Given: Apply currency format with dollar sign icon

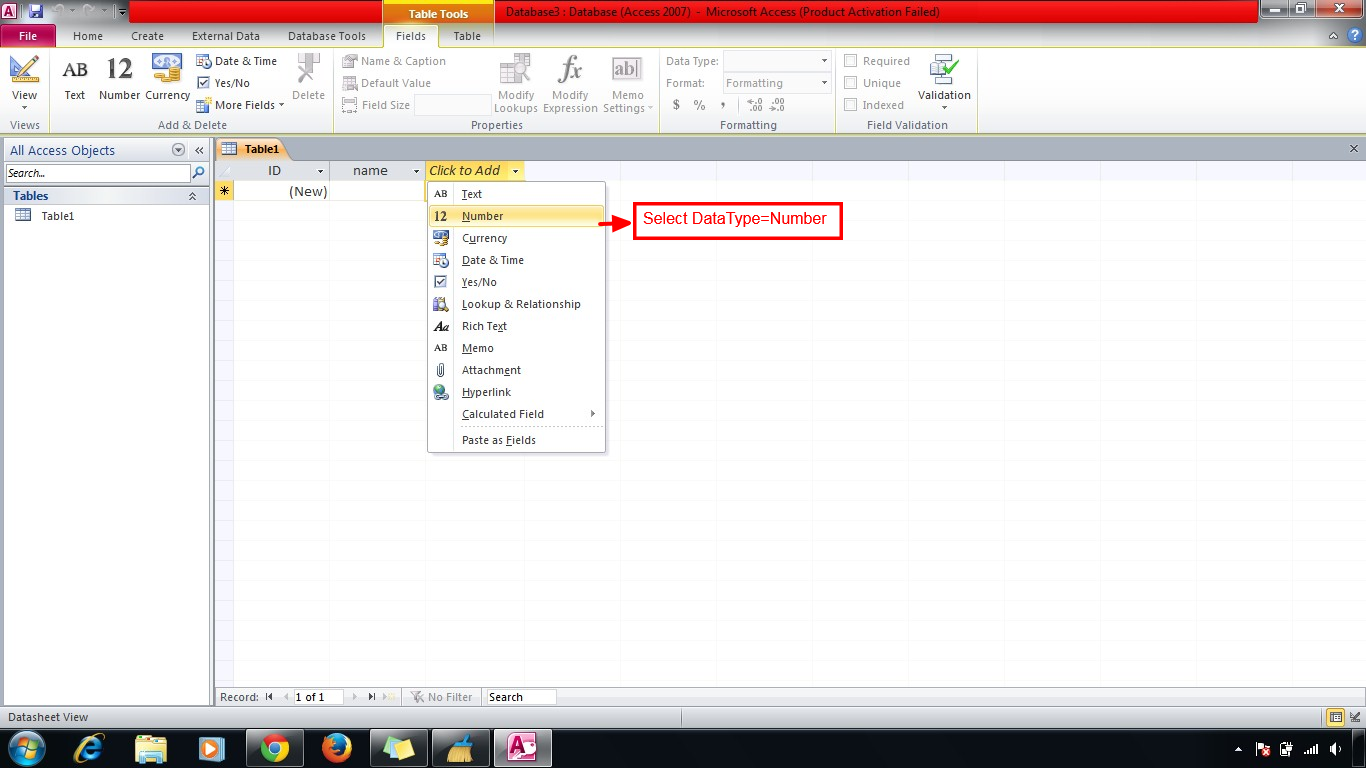Looking at the screenshot, I should tap(676, 104).
